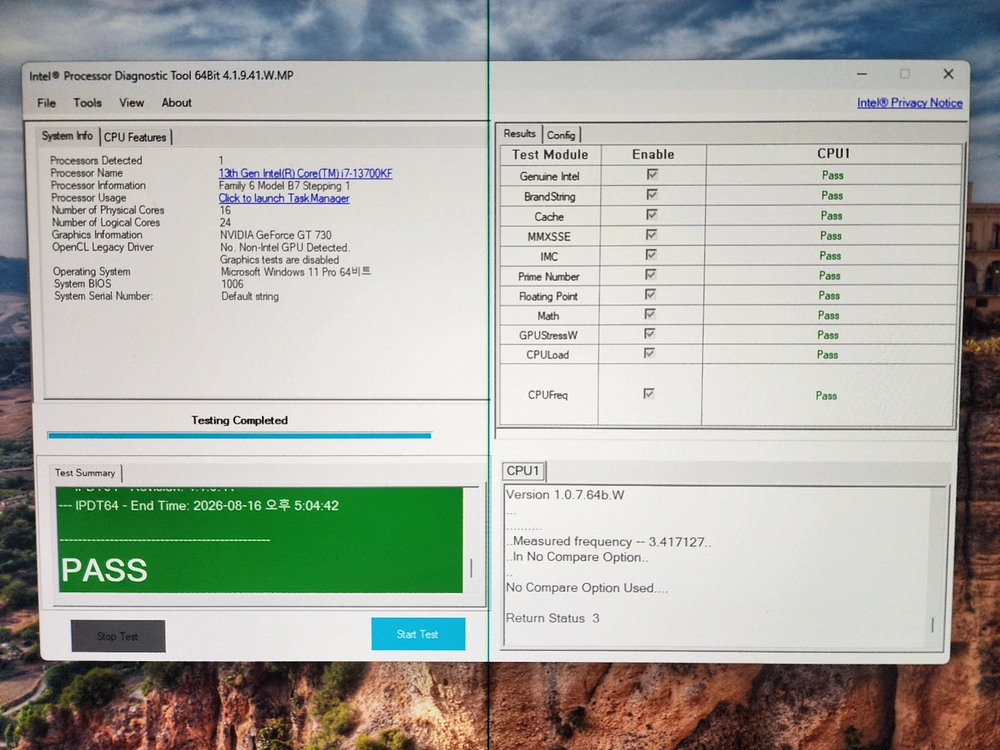The width and height of the screenshot is (1000, 750).
Task: Toggle the Floating Point enable checkbox
Action: 651,294
